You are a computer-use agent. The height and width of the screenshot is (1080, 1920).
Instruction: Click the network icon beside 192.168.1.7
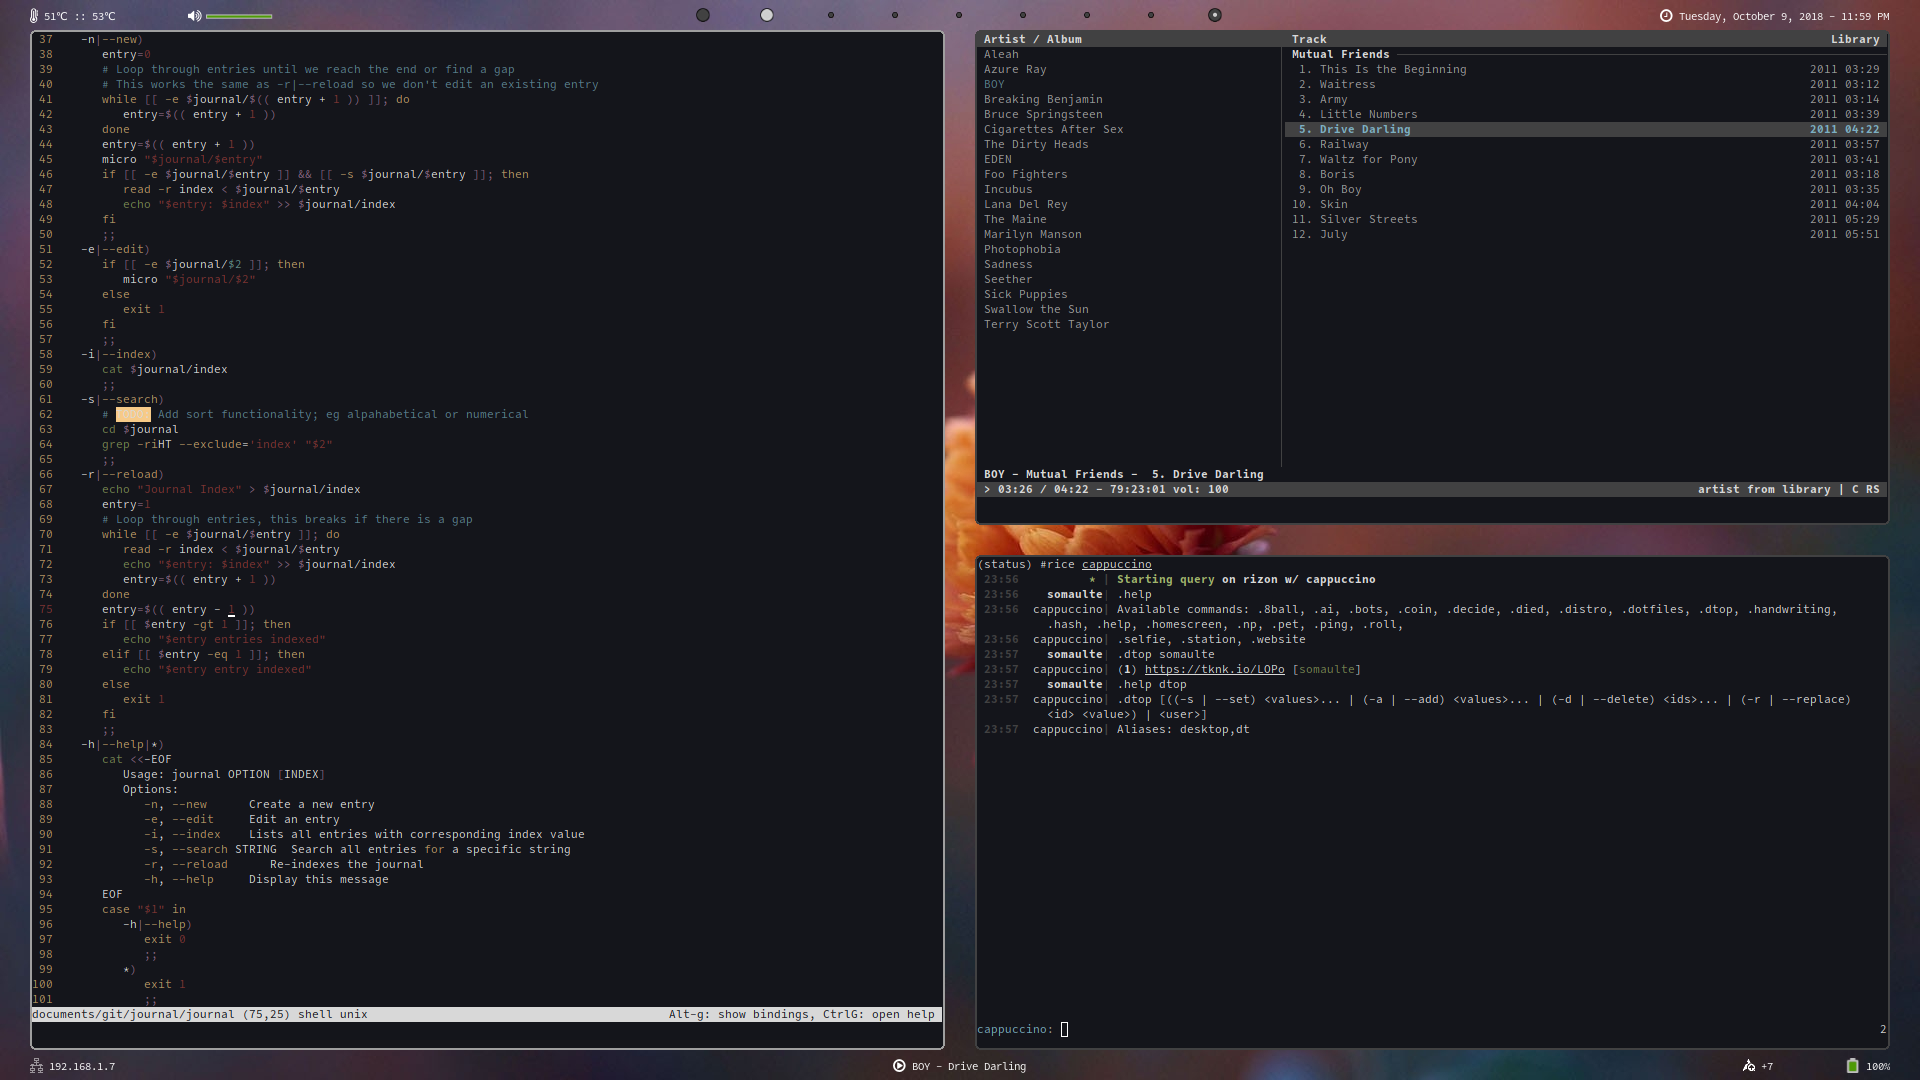[x=36, y=1066]
